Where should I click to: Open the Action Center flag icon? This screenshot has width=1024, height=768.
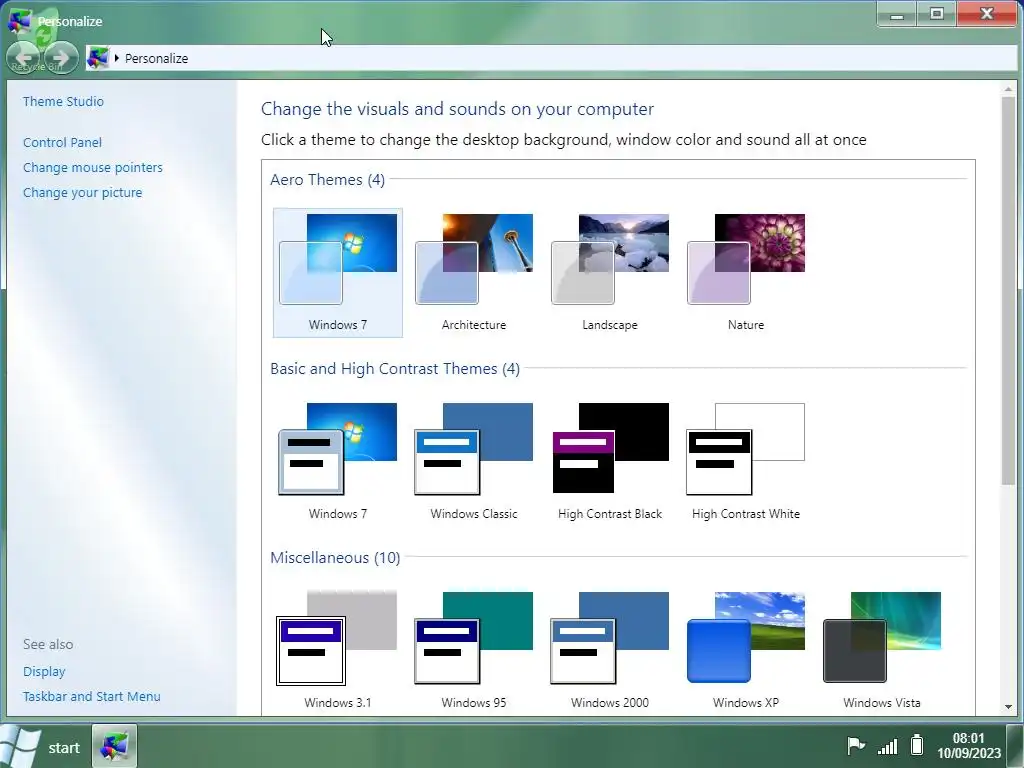tap(856, 744)
